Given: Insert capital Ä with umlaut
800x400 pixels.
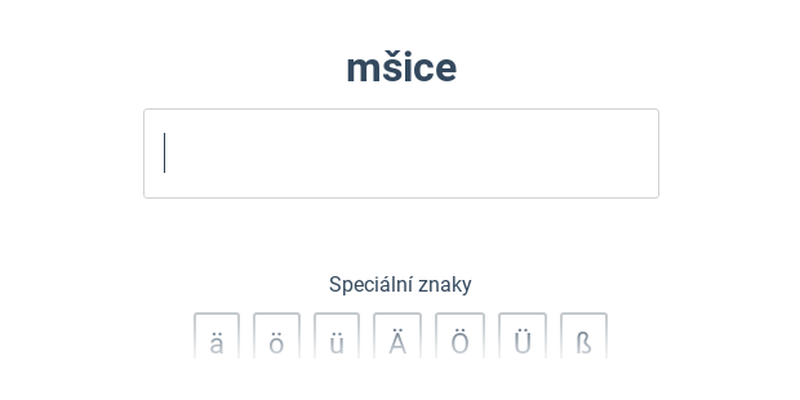Looking at the screenshot, I should (397, 338).
